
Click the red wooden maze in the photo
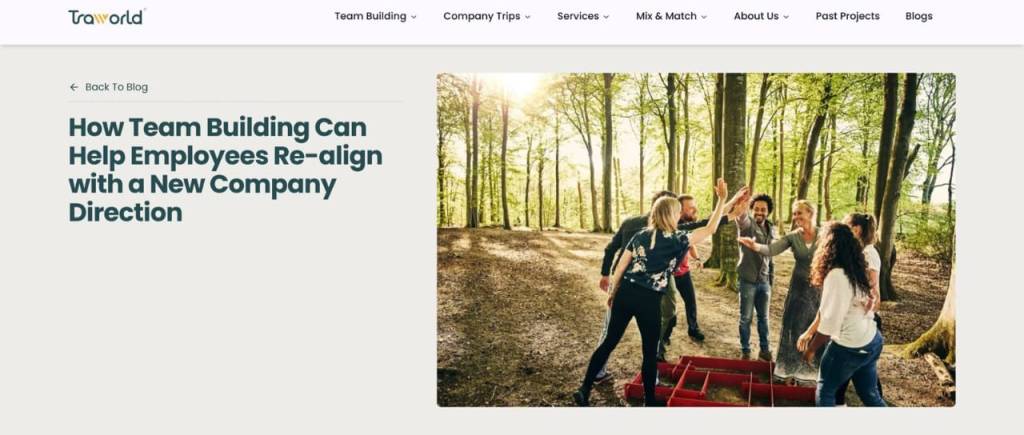pos(720,382)
